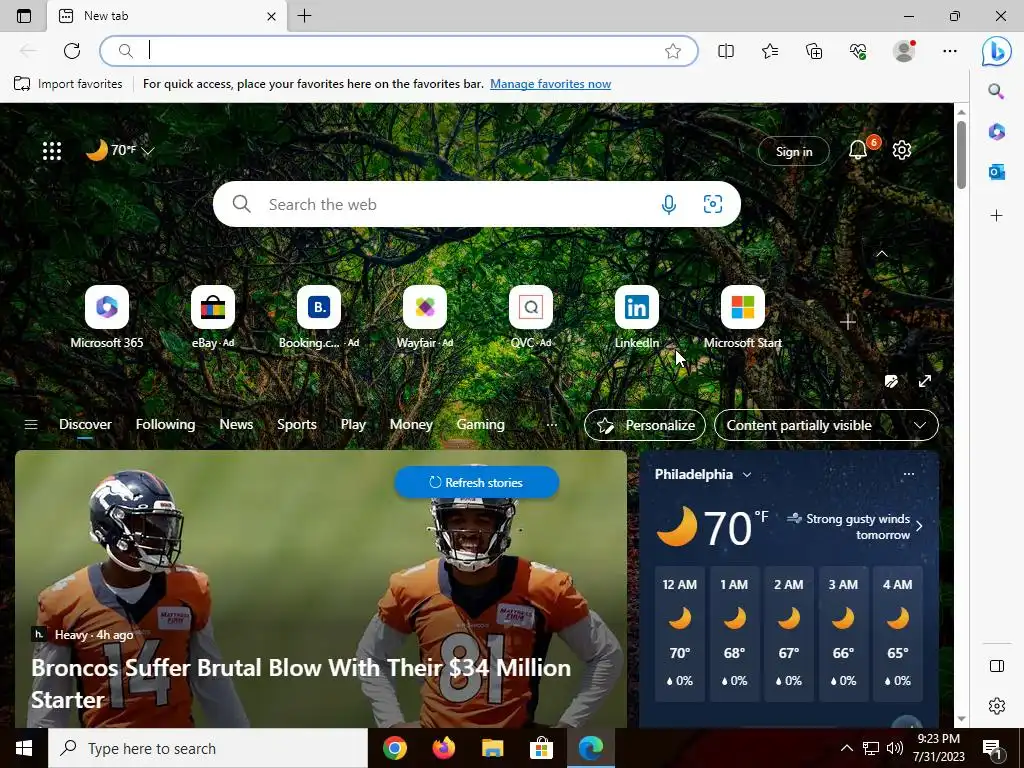The width and height of the screenshot is (1024, 768).
Task: Focus the address bar field
Action: pyautogui.click(x=398, y=51)
